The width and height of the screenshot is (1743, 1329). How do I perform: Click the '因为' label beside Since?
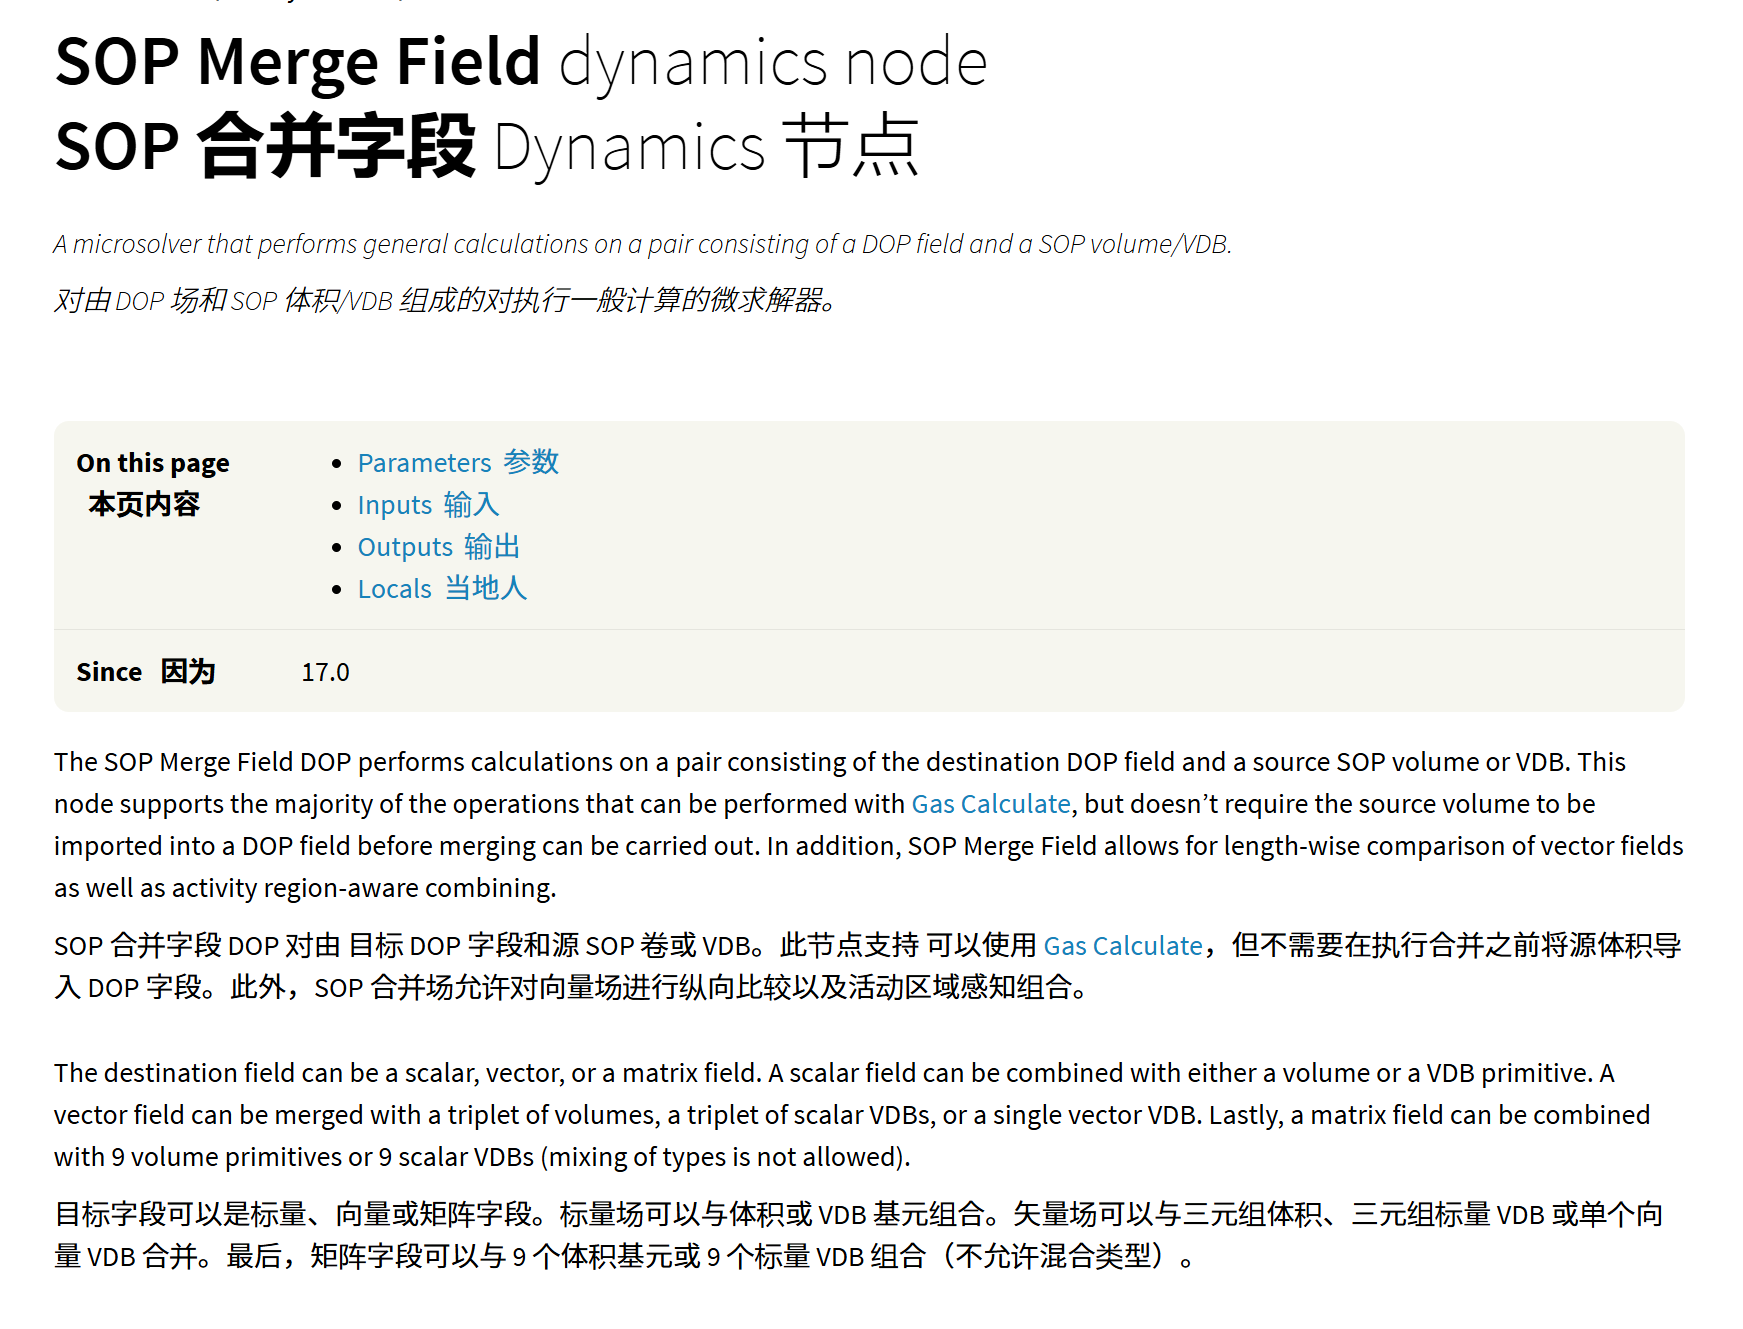coord(188,672)
